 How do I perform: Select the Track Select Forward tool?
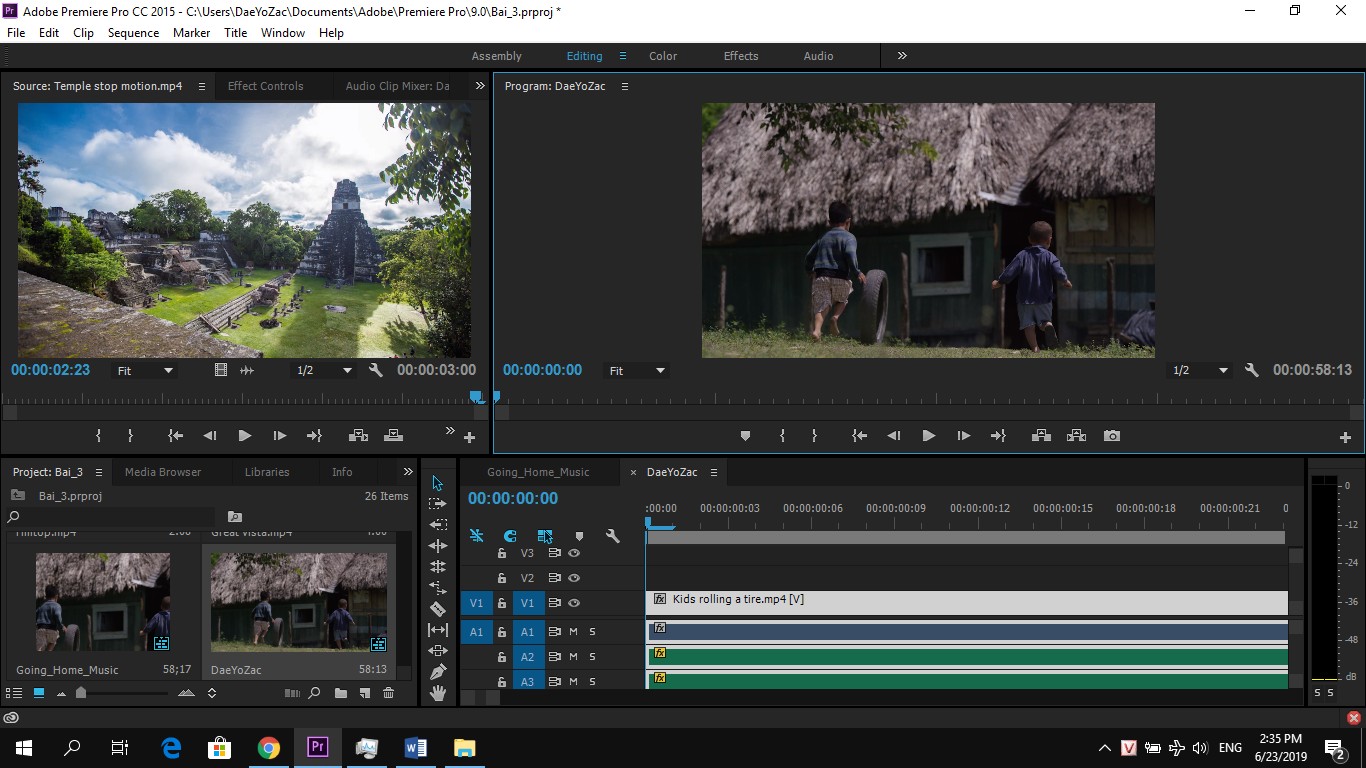tap(438, 504)
